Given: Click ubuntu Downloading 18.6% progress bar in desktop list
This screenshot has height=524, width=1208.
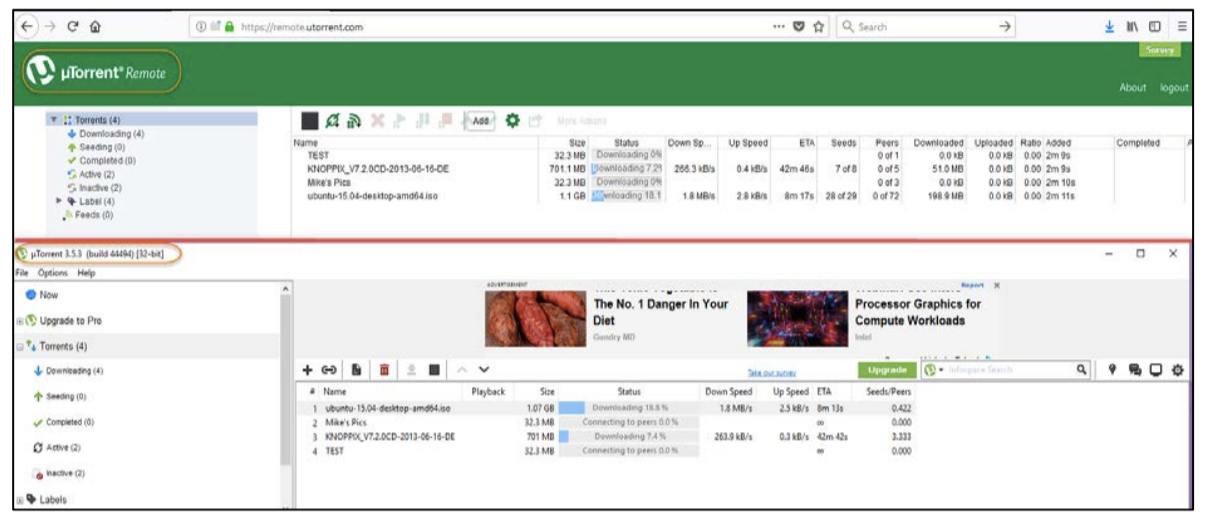Looking at the screenshot, I should click(629, 408).
